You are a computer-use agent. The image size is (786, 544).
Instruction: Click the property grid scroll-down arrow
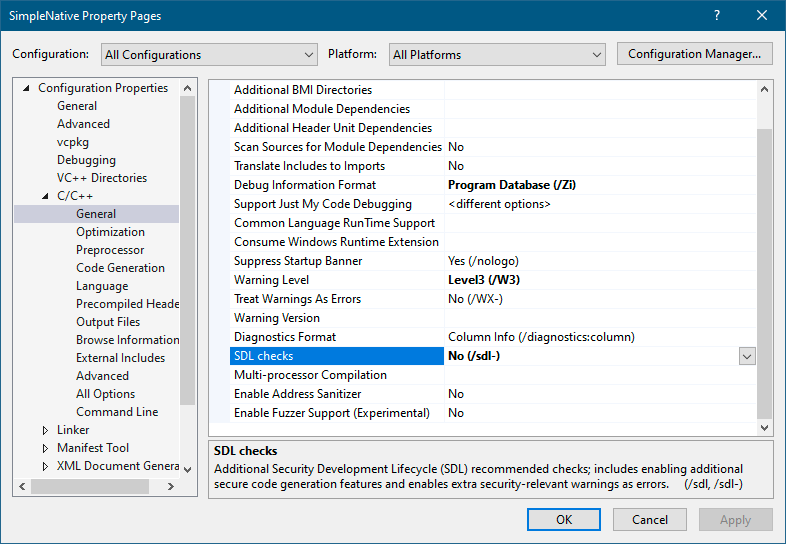pos(765,427)
